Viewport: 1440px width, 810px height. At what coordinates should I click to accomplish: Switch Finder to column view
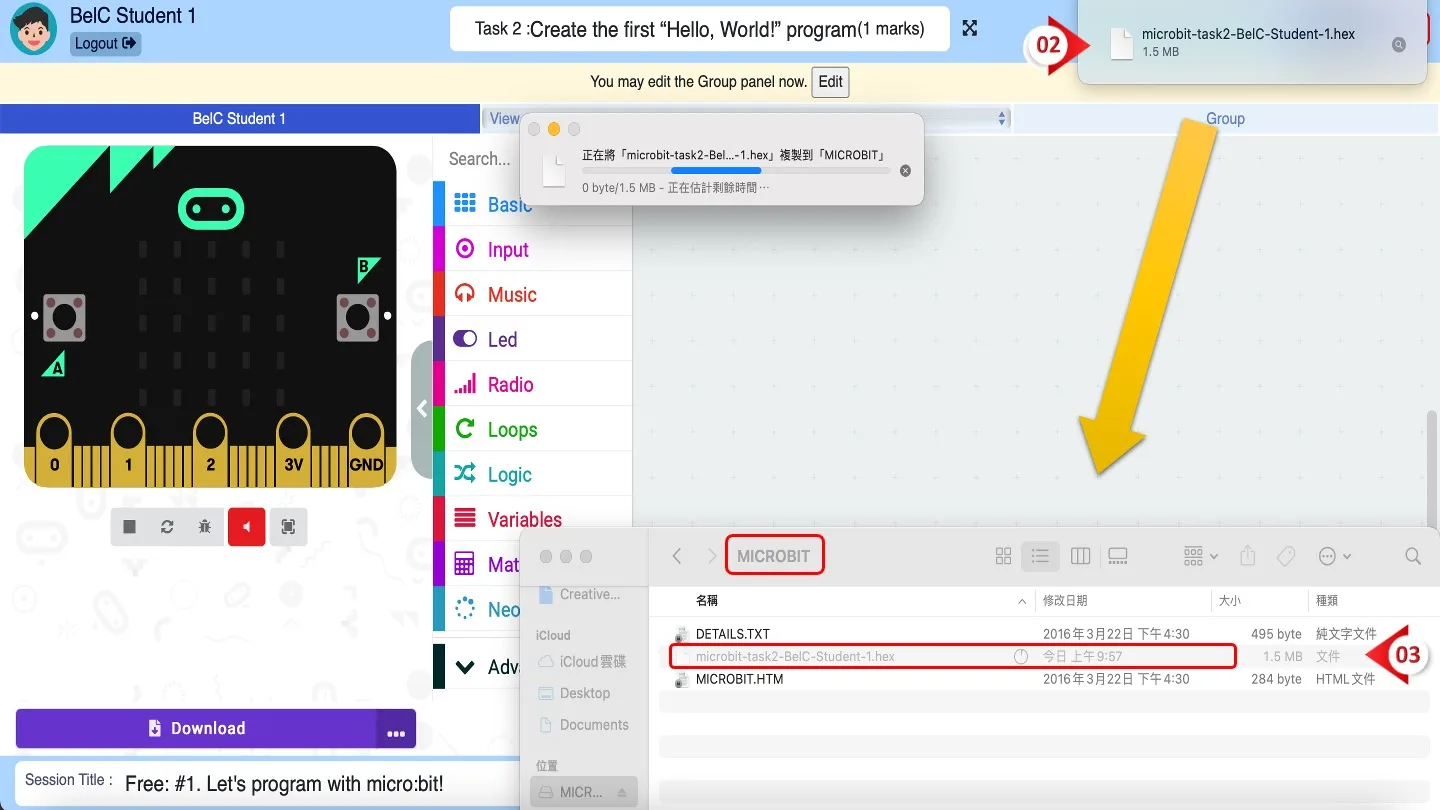point(1080,556)
